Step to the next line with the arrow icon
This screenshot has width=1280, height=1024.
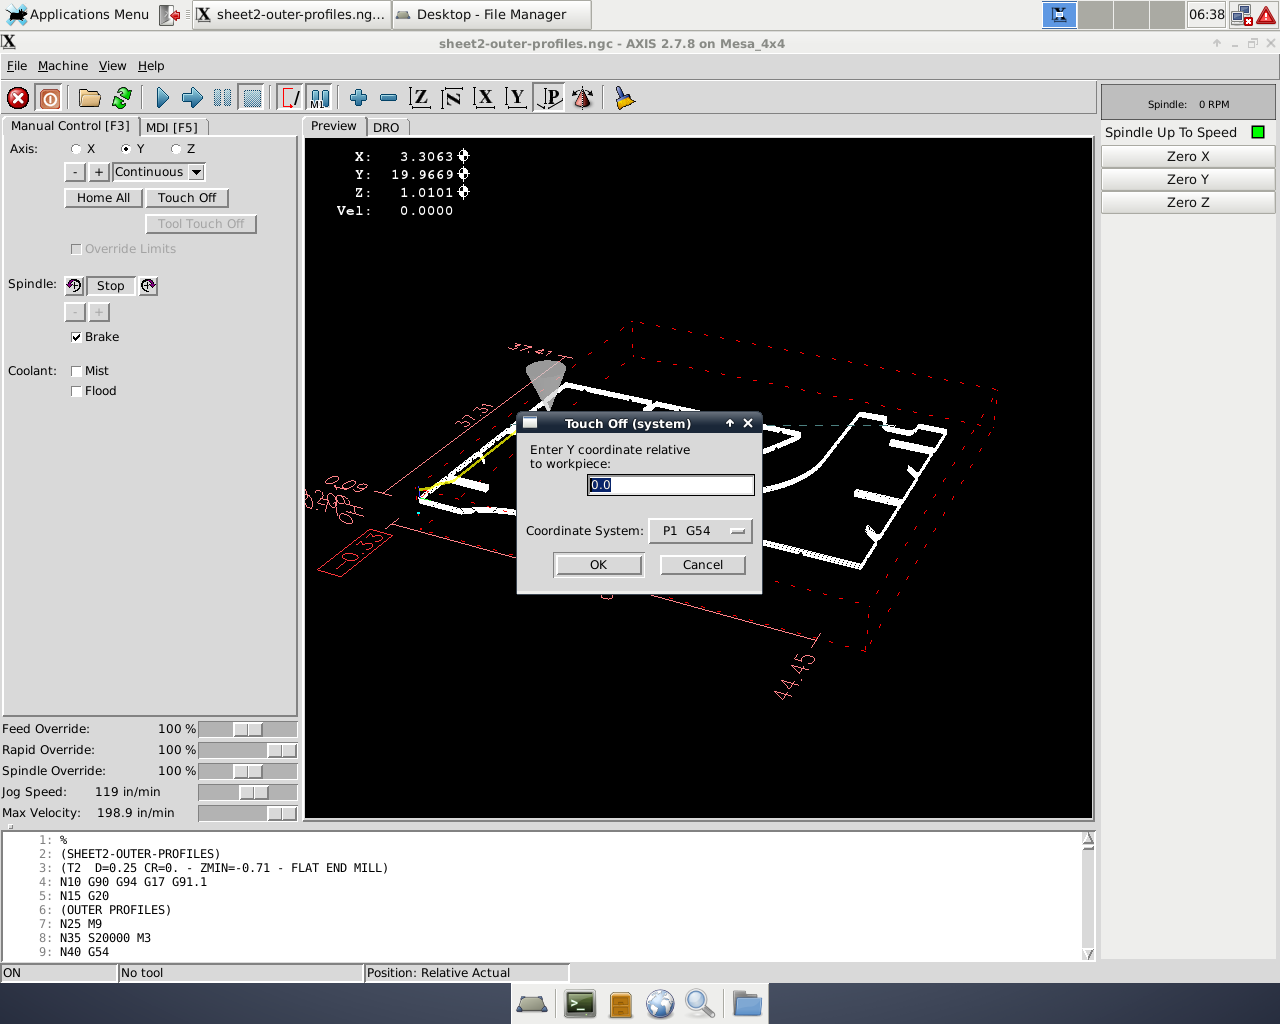click(x=192, y=98)
